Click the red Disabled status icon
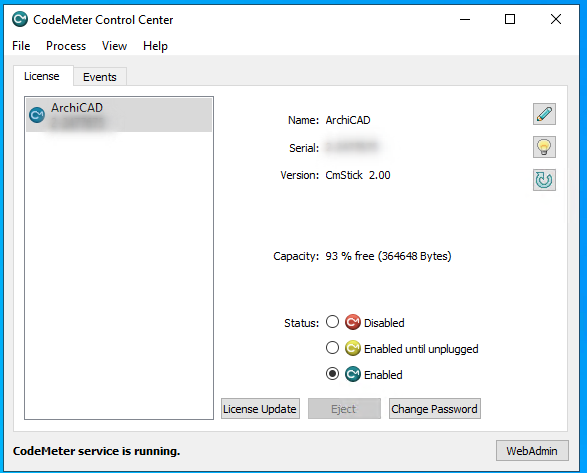Screen dimensions: 587x473 point(352,322)
